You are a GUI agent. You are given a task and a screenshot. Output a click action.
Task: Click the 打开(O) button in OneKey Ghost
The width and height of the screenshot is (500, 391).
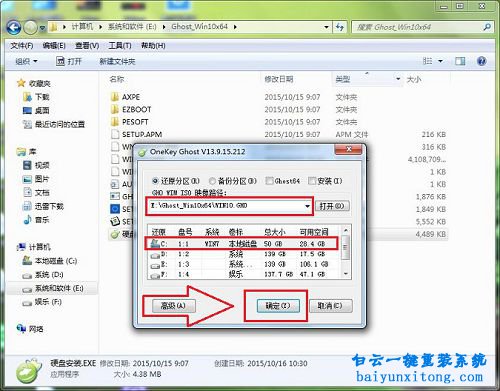tap(332, 206)
